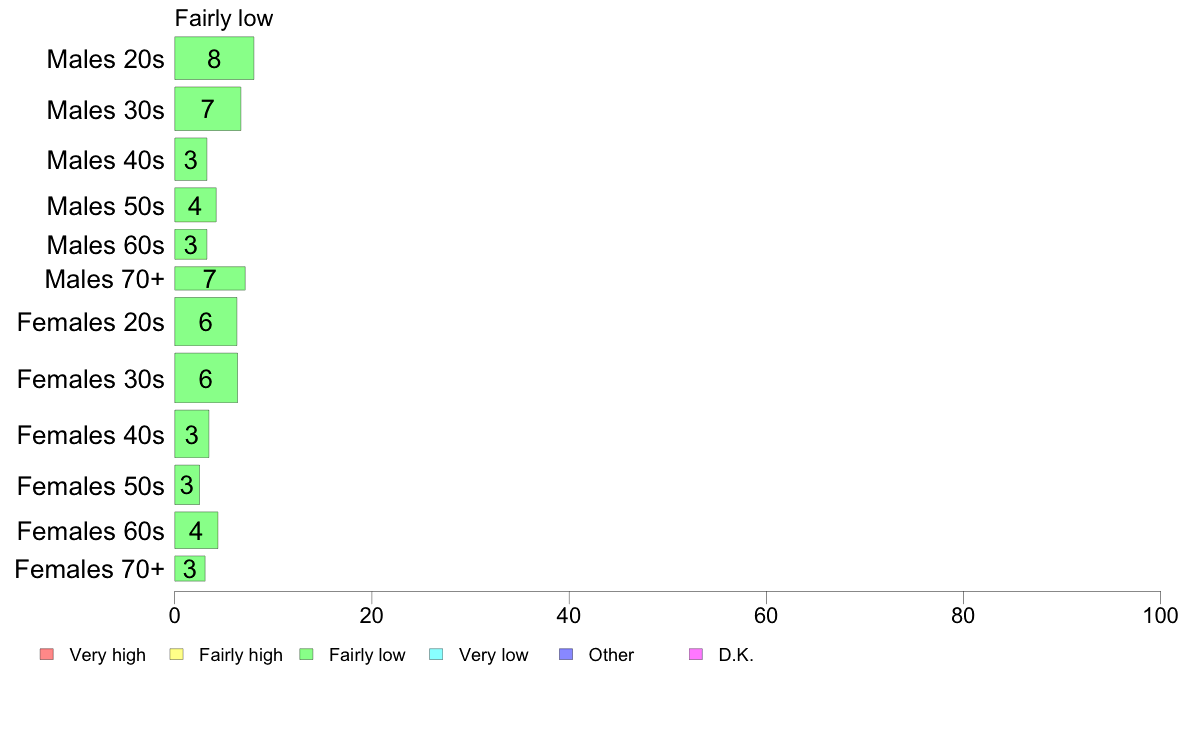This screenshot has width=1188, height=736.
Task: Click the Fairly low chart heading
Action: click(x=224, y=18)
